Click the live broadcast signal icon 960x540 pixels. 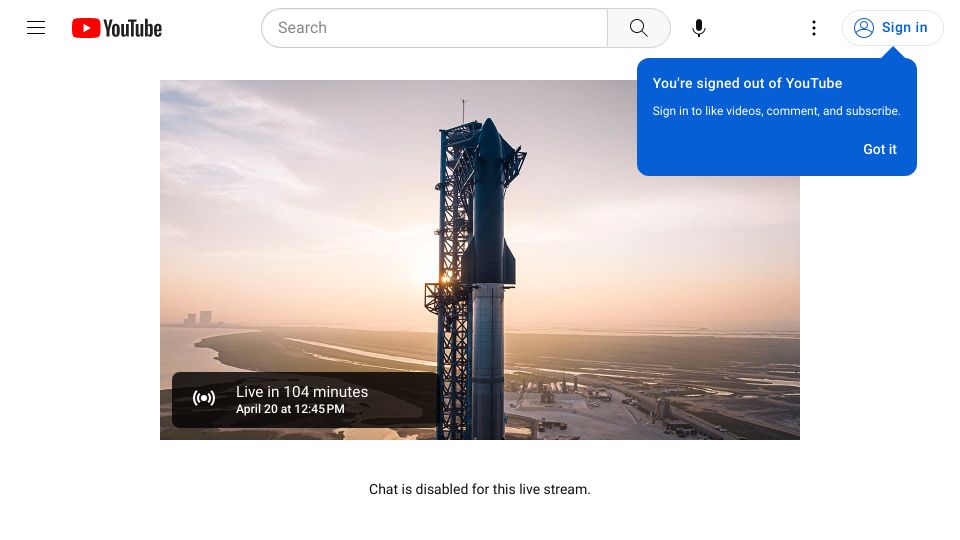pos(204,399)
